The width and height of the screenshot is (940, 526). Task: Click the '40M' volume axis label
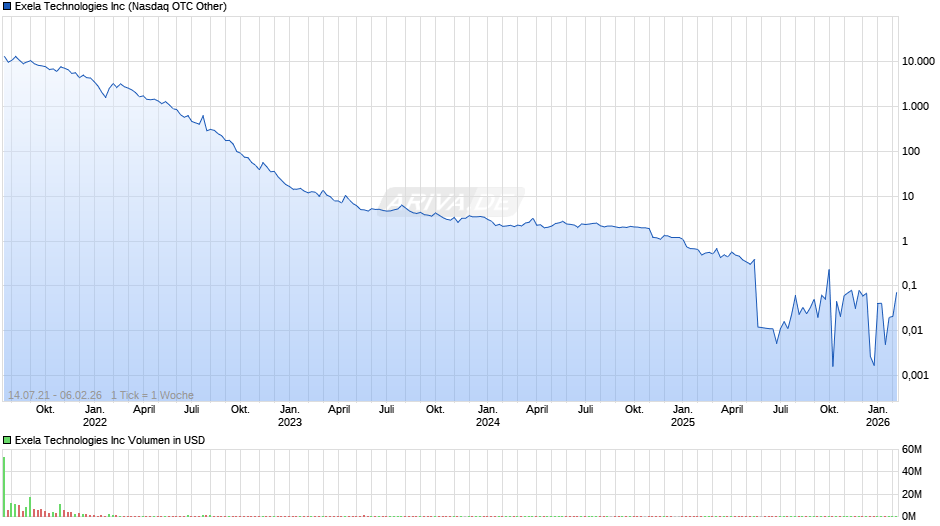pyautogui.click(x=912, y=471)
